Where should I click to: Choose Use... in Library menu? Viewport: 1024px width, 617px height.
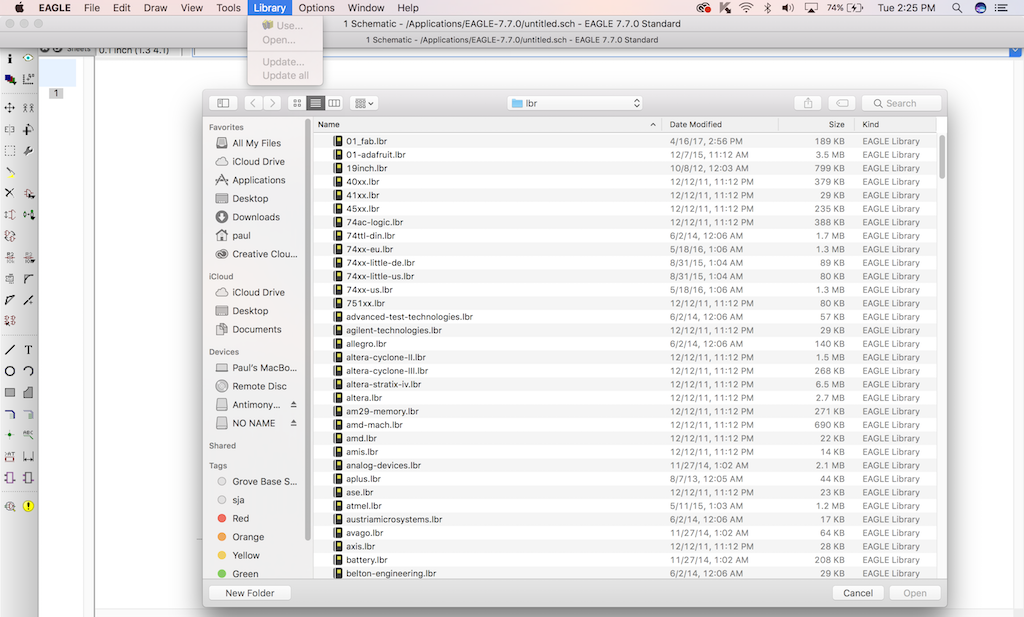(285, 25)
